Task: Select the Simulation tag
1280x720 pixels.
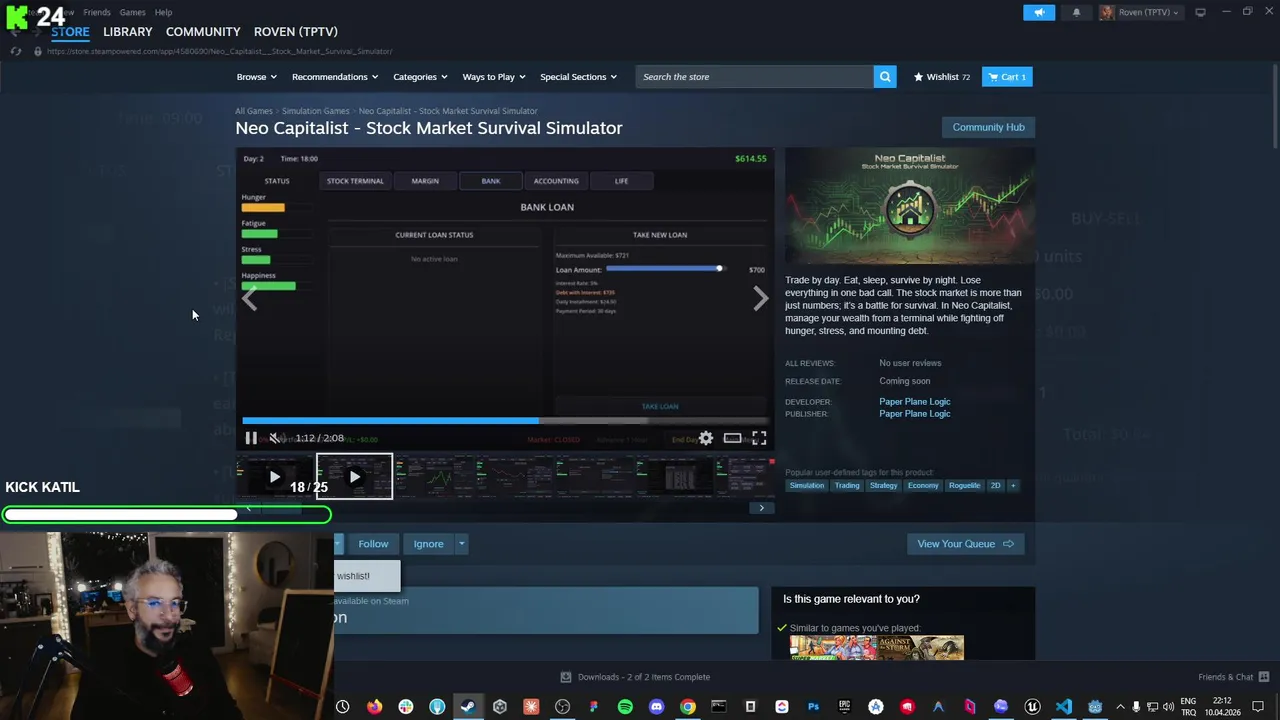Action: 806,486
